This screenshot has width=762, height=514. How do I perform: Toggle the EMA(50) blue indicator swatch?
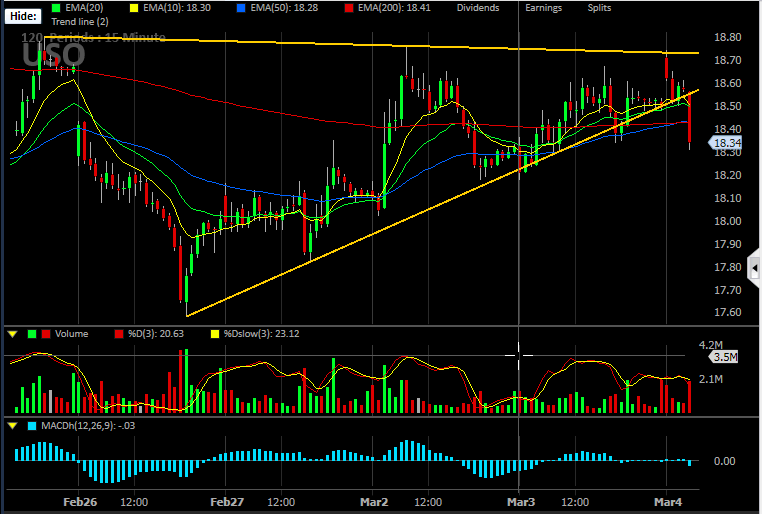[242, 8]
